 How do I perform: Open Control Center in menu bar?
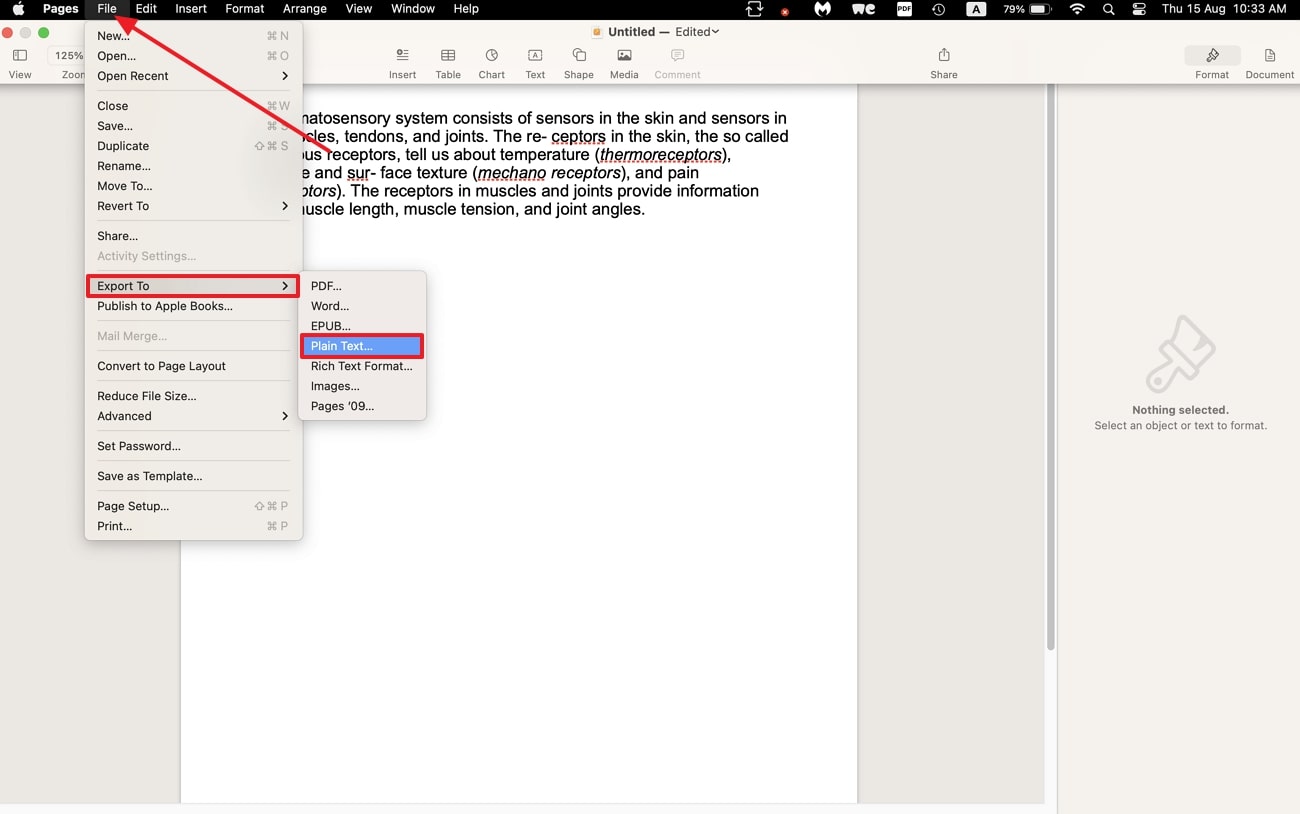[x=1139, y=9]
